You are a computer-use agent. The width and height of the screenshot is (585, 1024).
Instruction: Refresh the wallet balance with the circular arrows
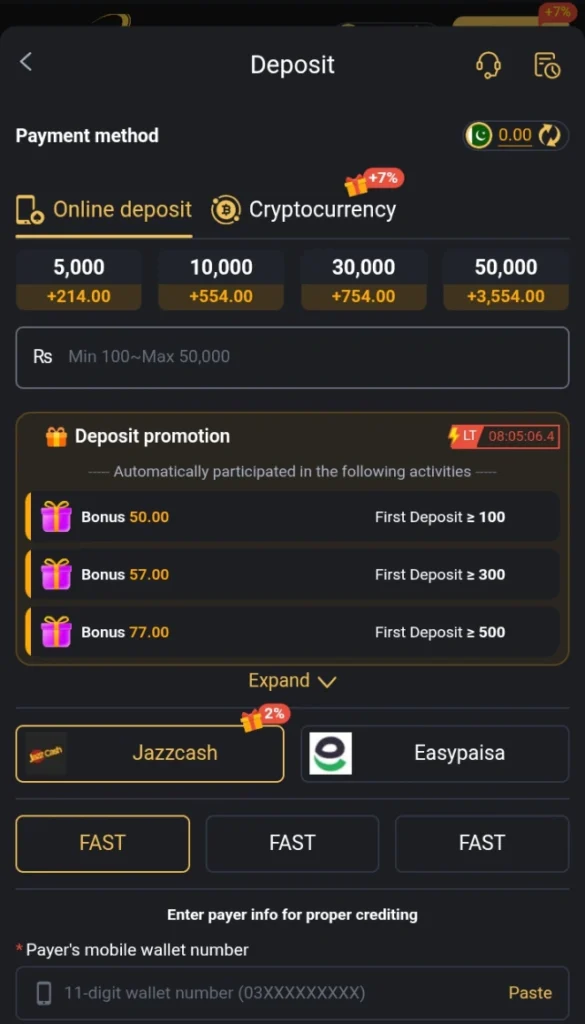[x=550, y=135]
